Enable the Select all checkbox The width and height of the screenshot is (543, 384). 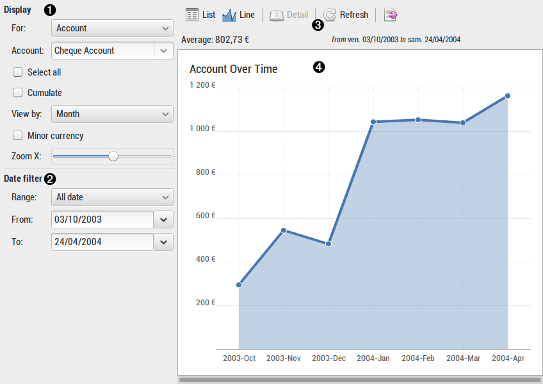18,72
